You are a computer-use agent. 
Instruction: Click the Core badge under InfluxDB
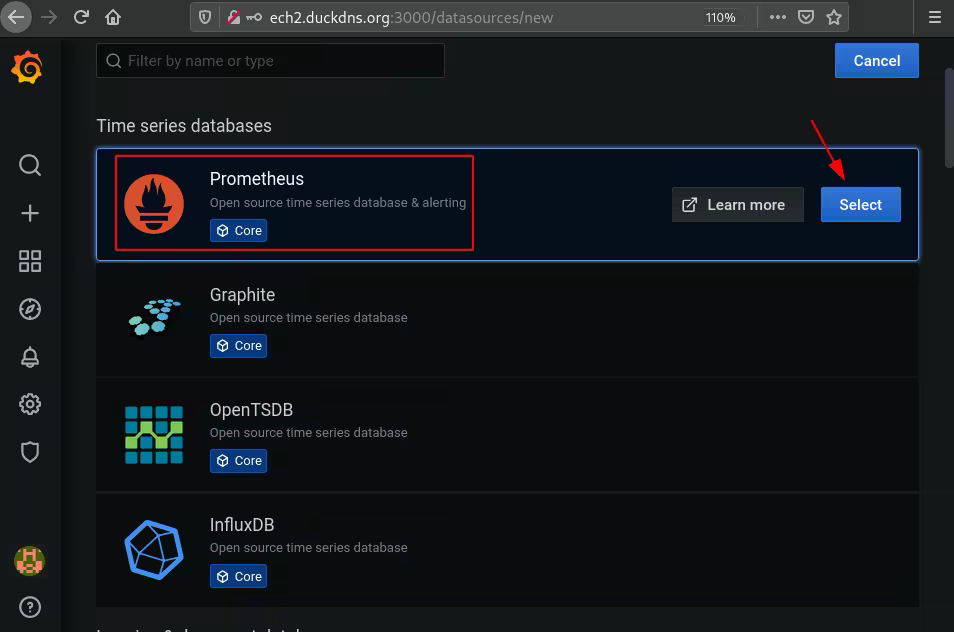click(x=238, y=576)
